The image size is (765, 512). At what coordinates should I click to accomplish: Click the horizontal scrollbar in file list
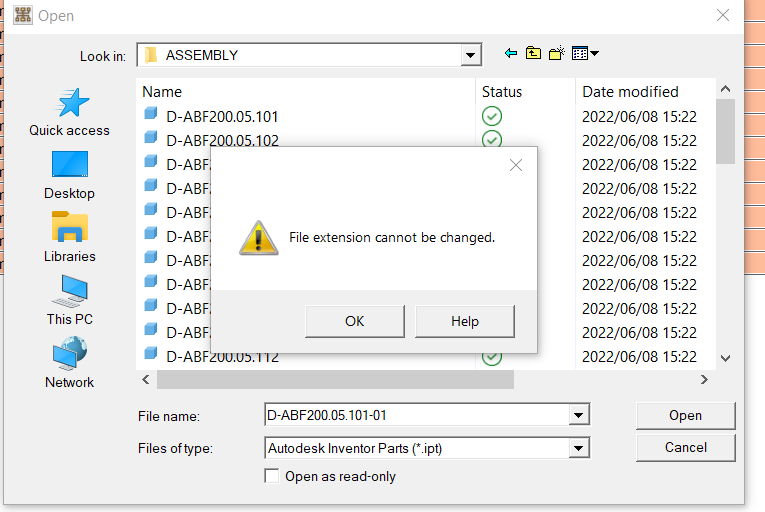(x=335, y=380)
